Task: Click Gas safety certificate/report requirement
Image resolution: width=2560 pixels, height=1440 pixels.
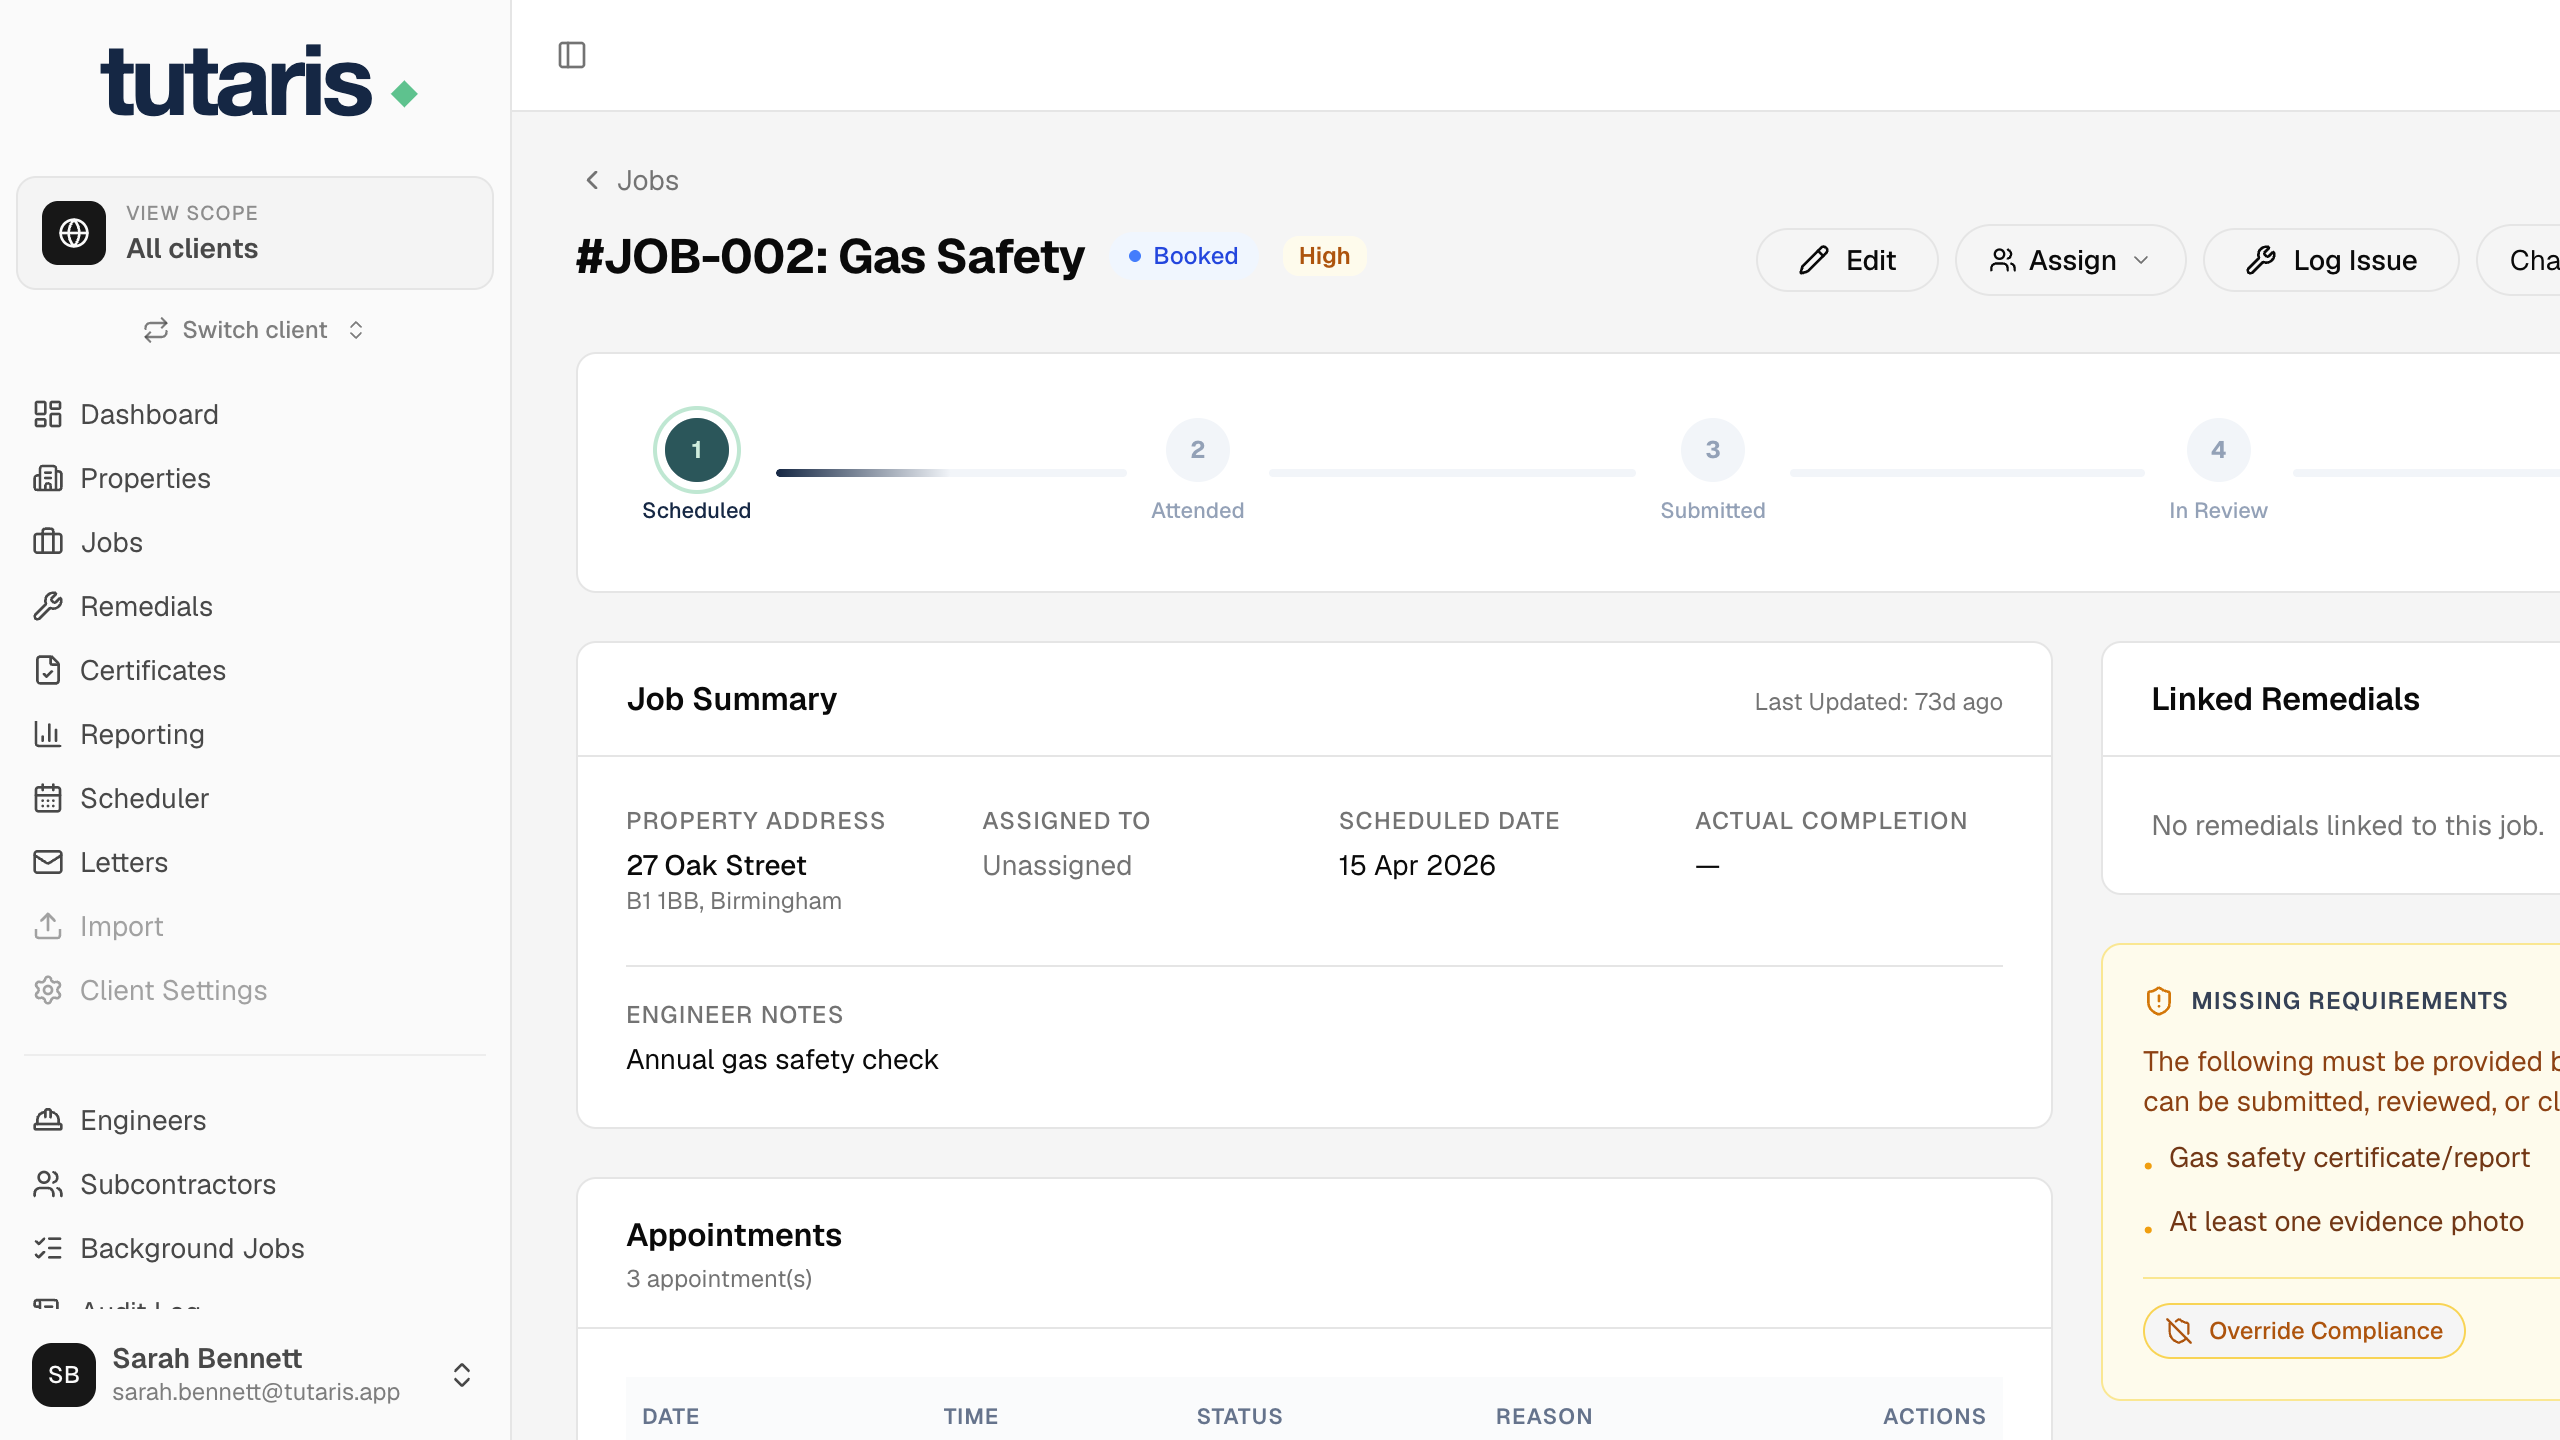Action: coord(2349,1158)
